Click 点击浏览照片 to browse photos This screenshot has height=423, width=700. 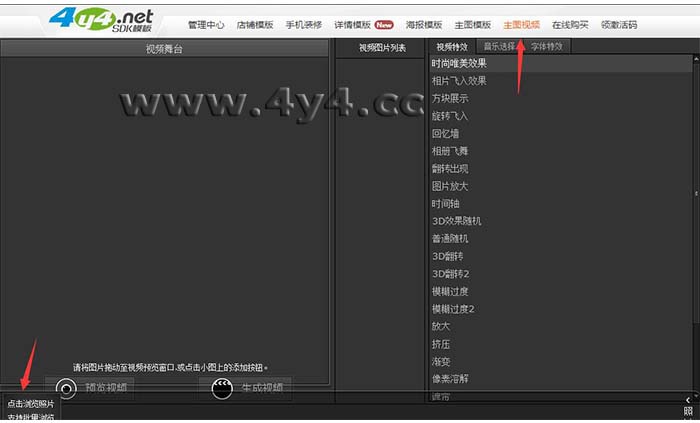click(x=32, y=403)
